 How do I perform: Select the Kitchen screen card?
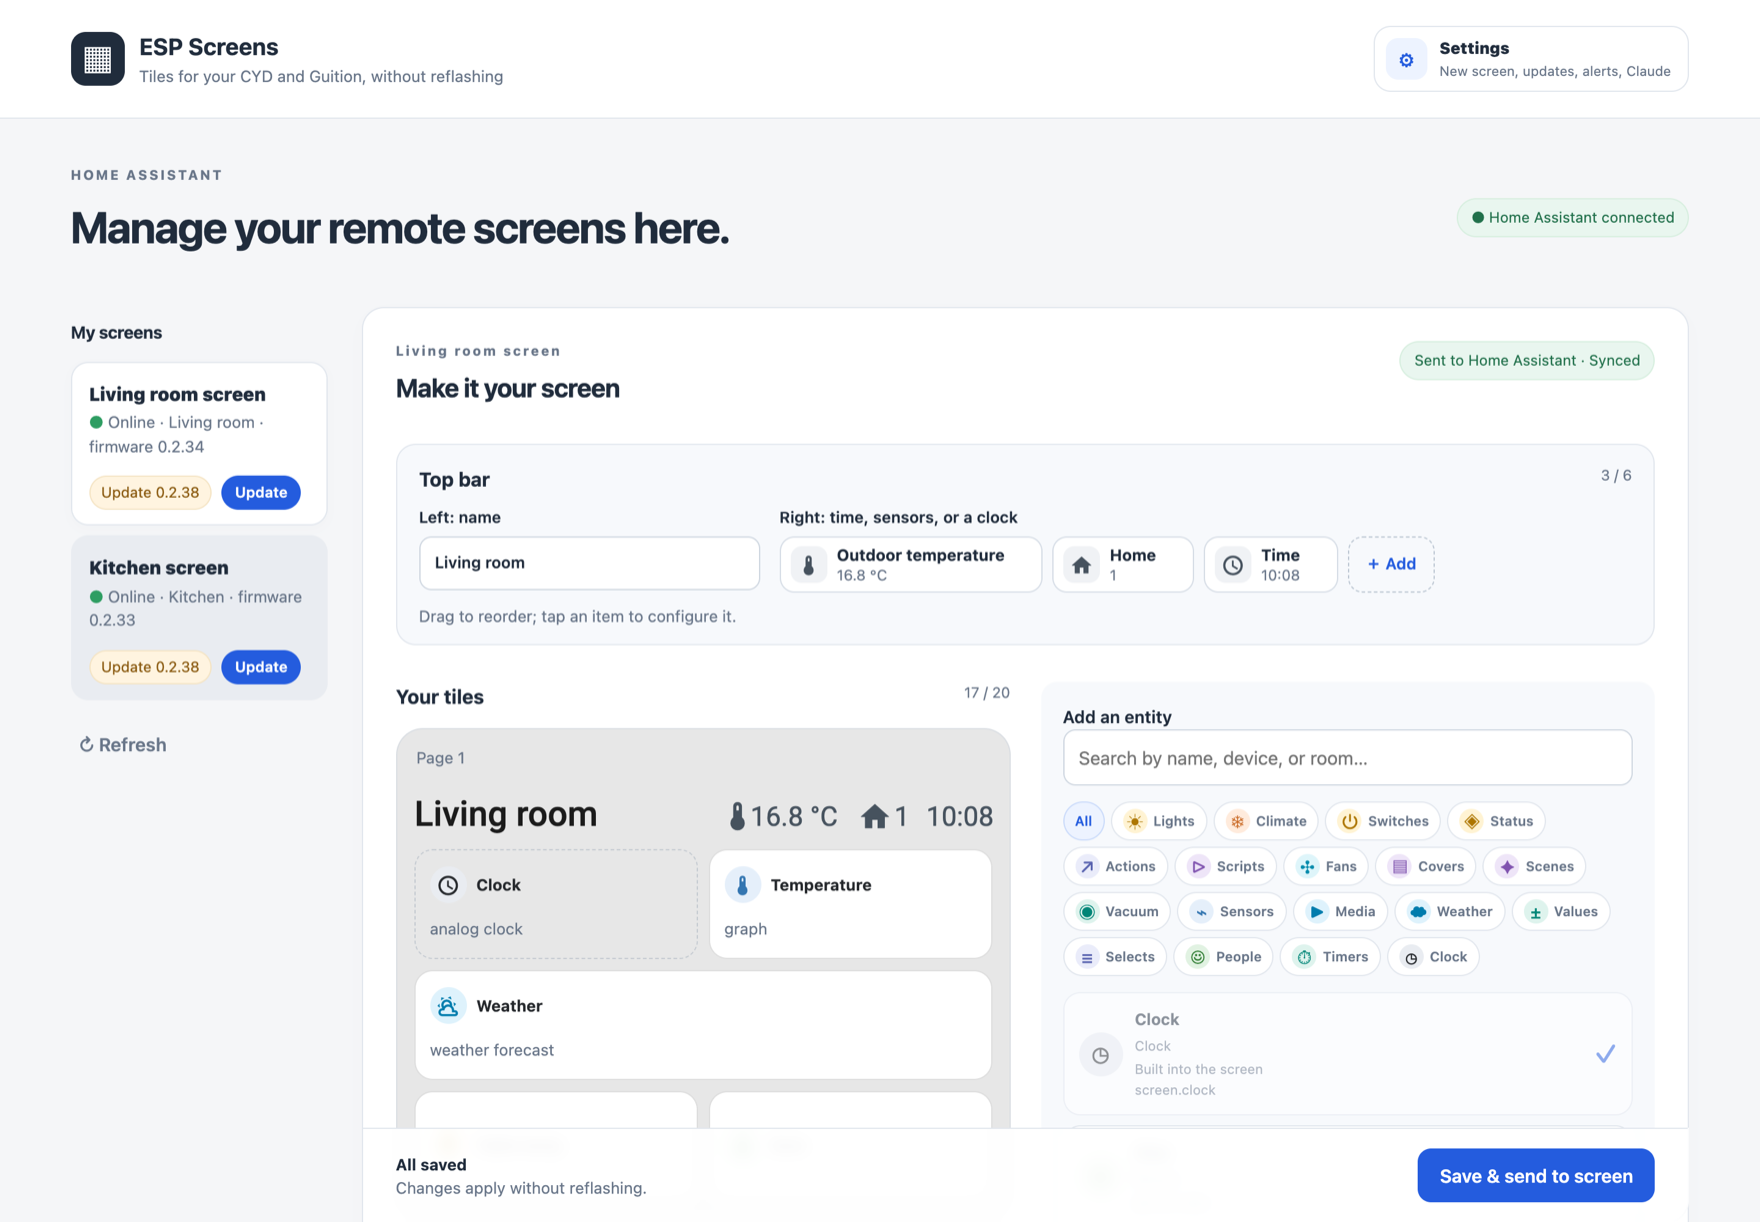(x=199, y=618)
